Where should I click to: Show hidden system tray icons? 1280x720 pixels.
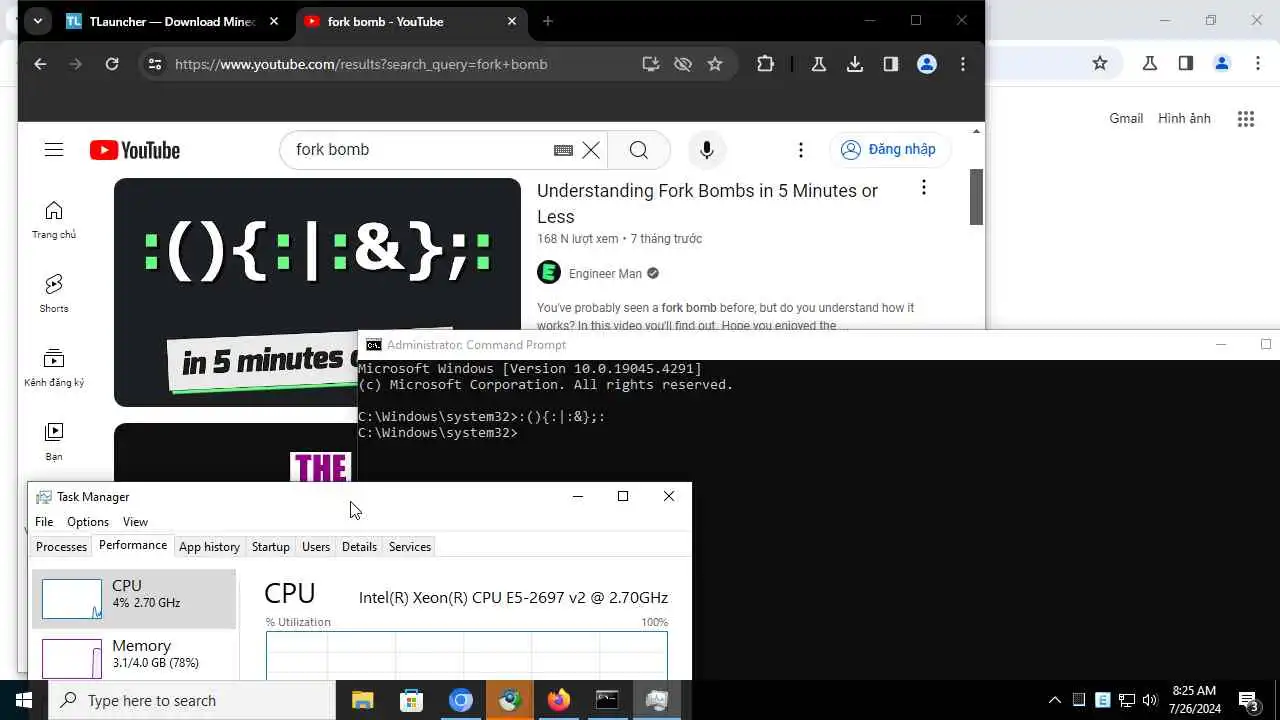click(1054, 700)
